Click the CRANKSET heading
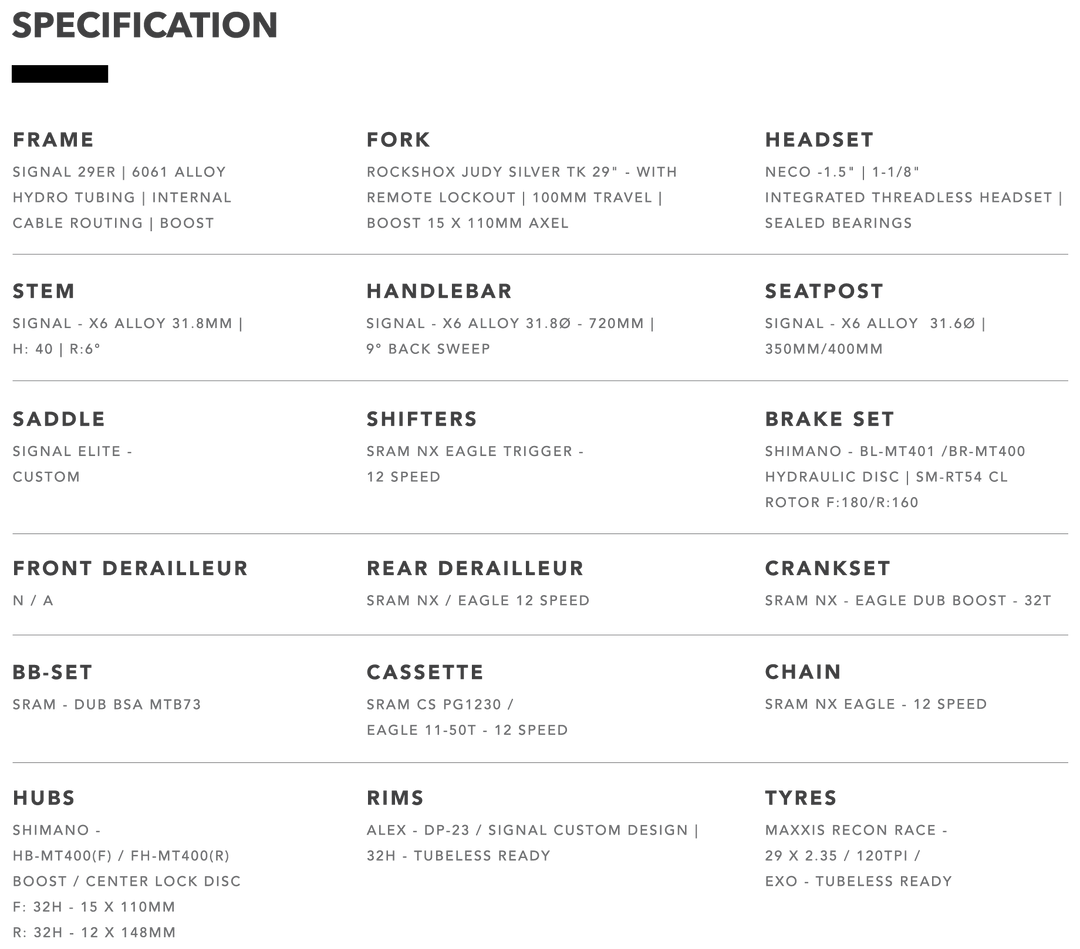The width and height of the screenshot is (1080, 949). 826,568
